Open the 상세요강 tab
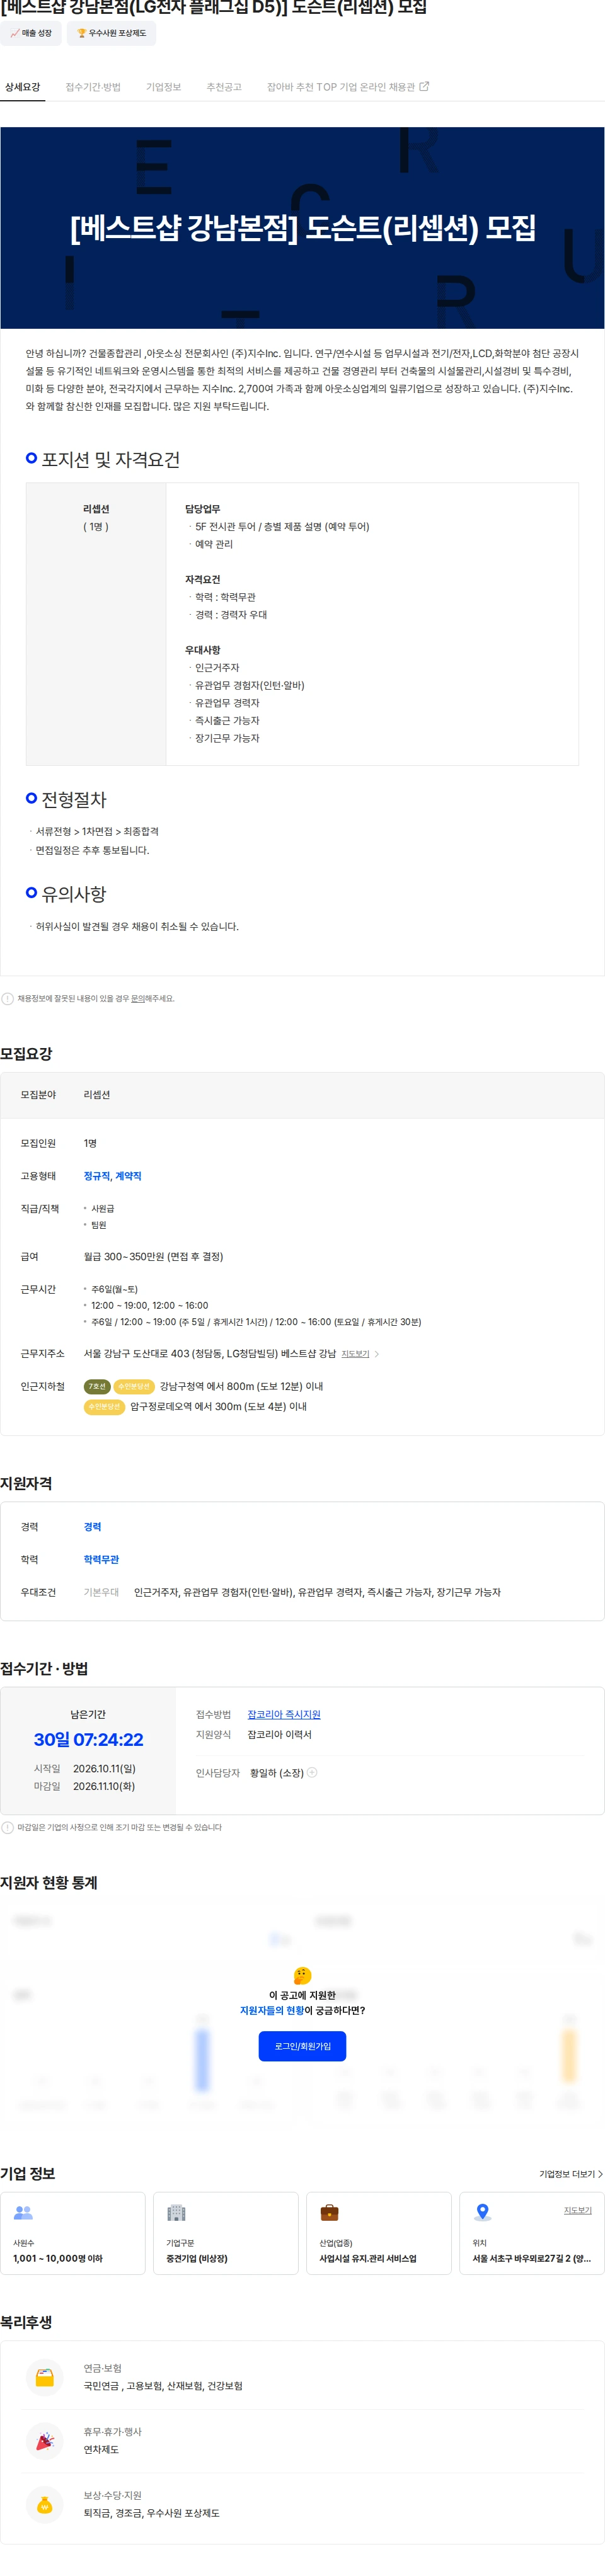Screen dimensions: 605x2576 pyautogui.click(x=22, y=87)
